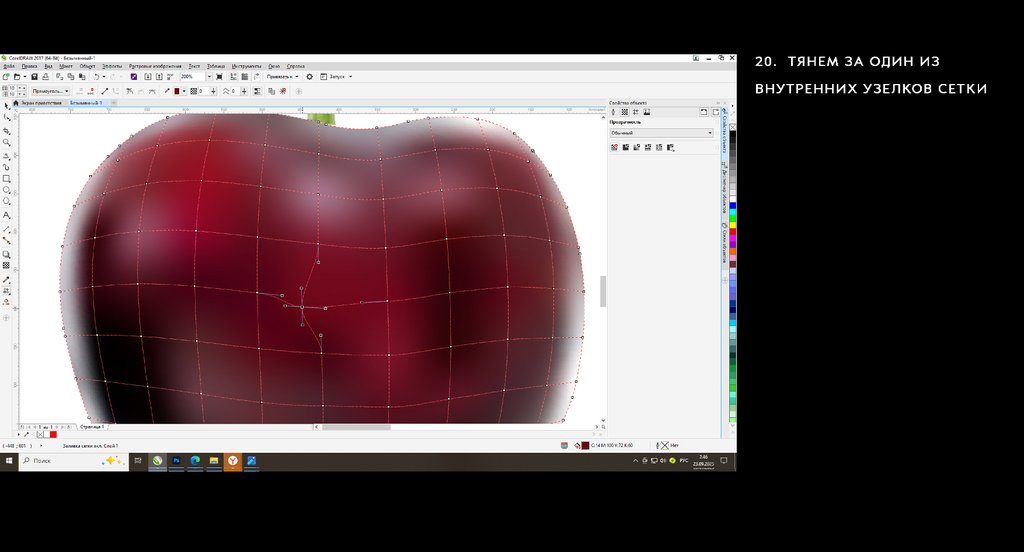
Task: Toggle No transparency button in properties panel
Action: click(x=613, y=147)
